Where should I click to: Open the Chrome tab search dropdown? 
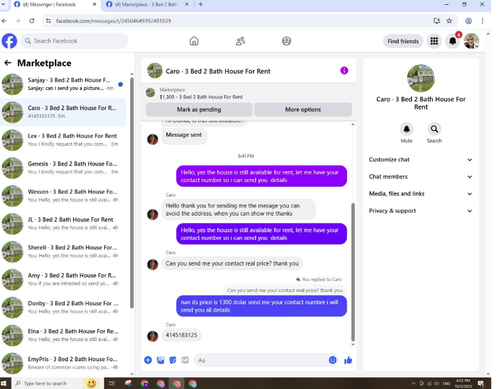[x=3, y=5]
